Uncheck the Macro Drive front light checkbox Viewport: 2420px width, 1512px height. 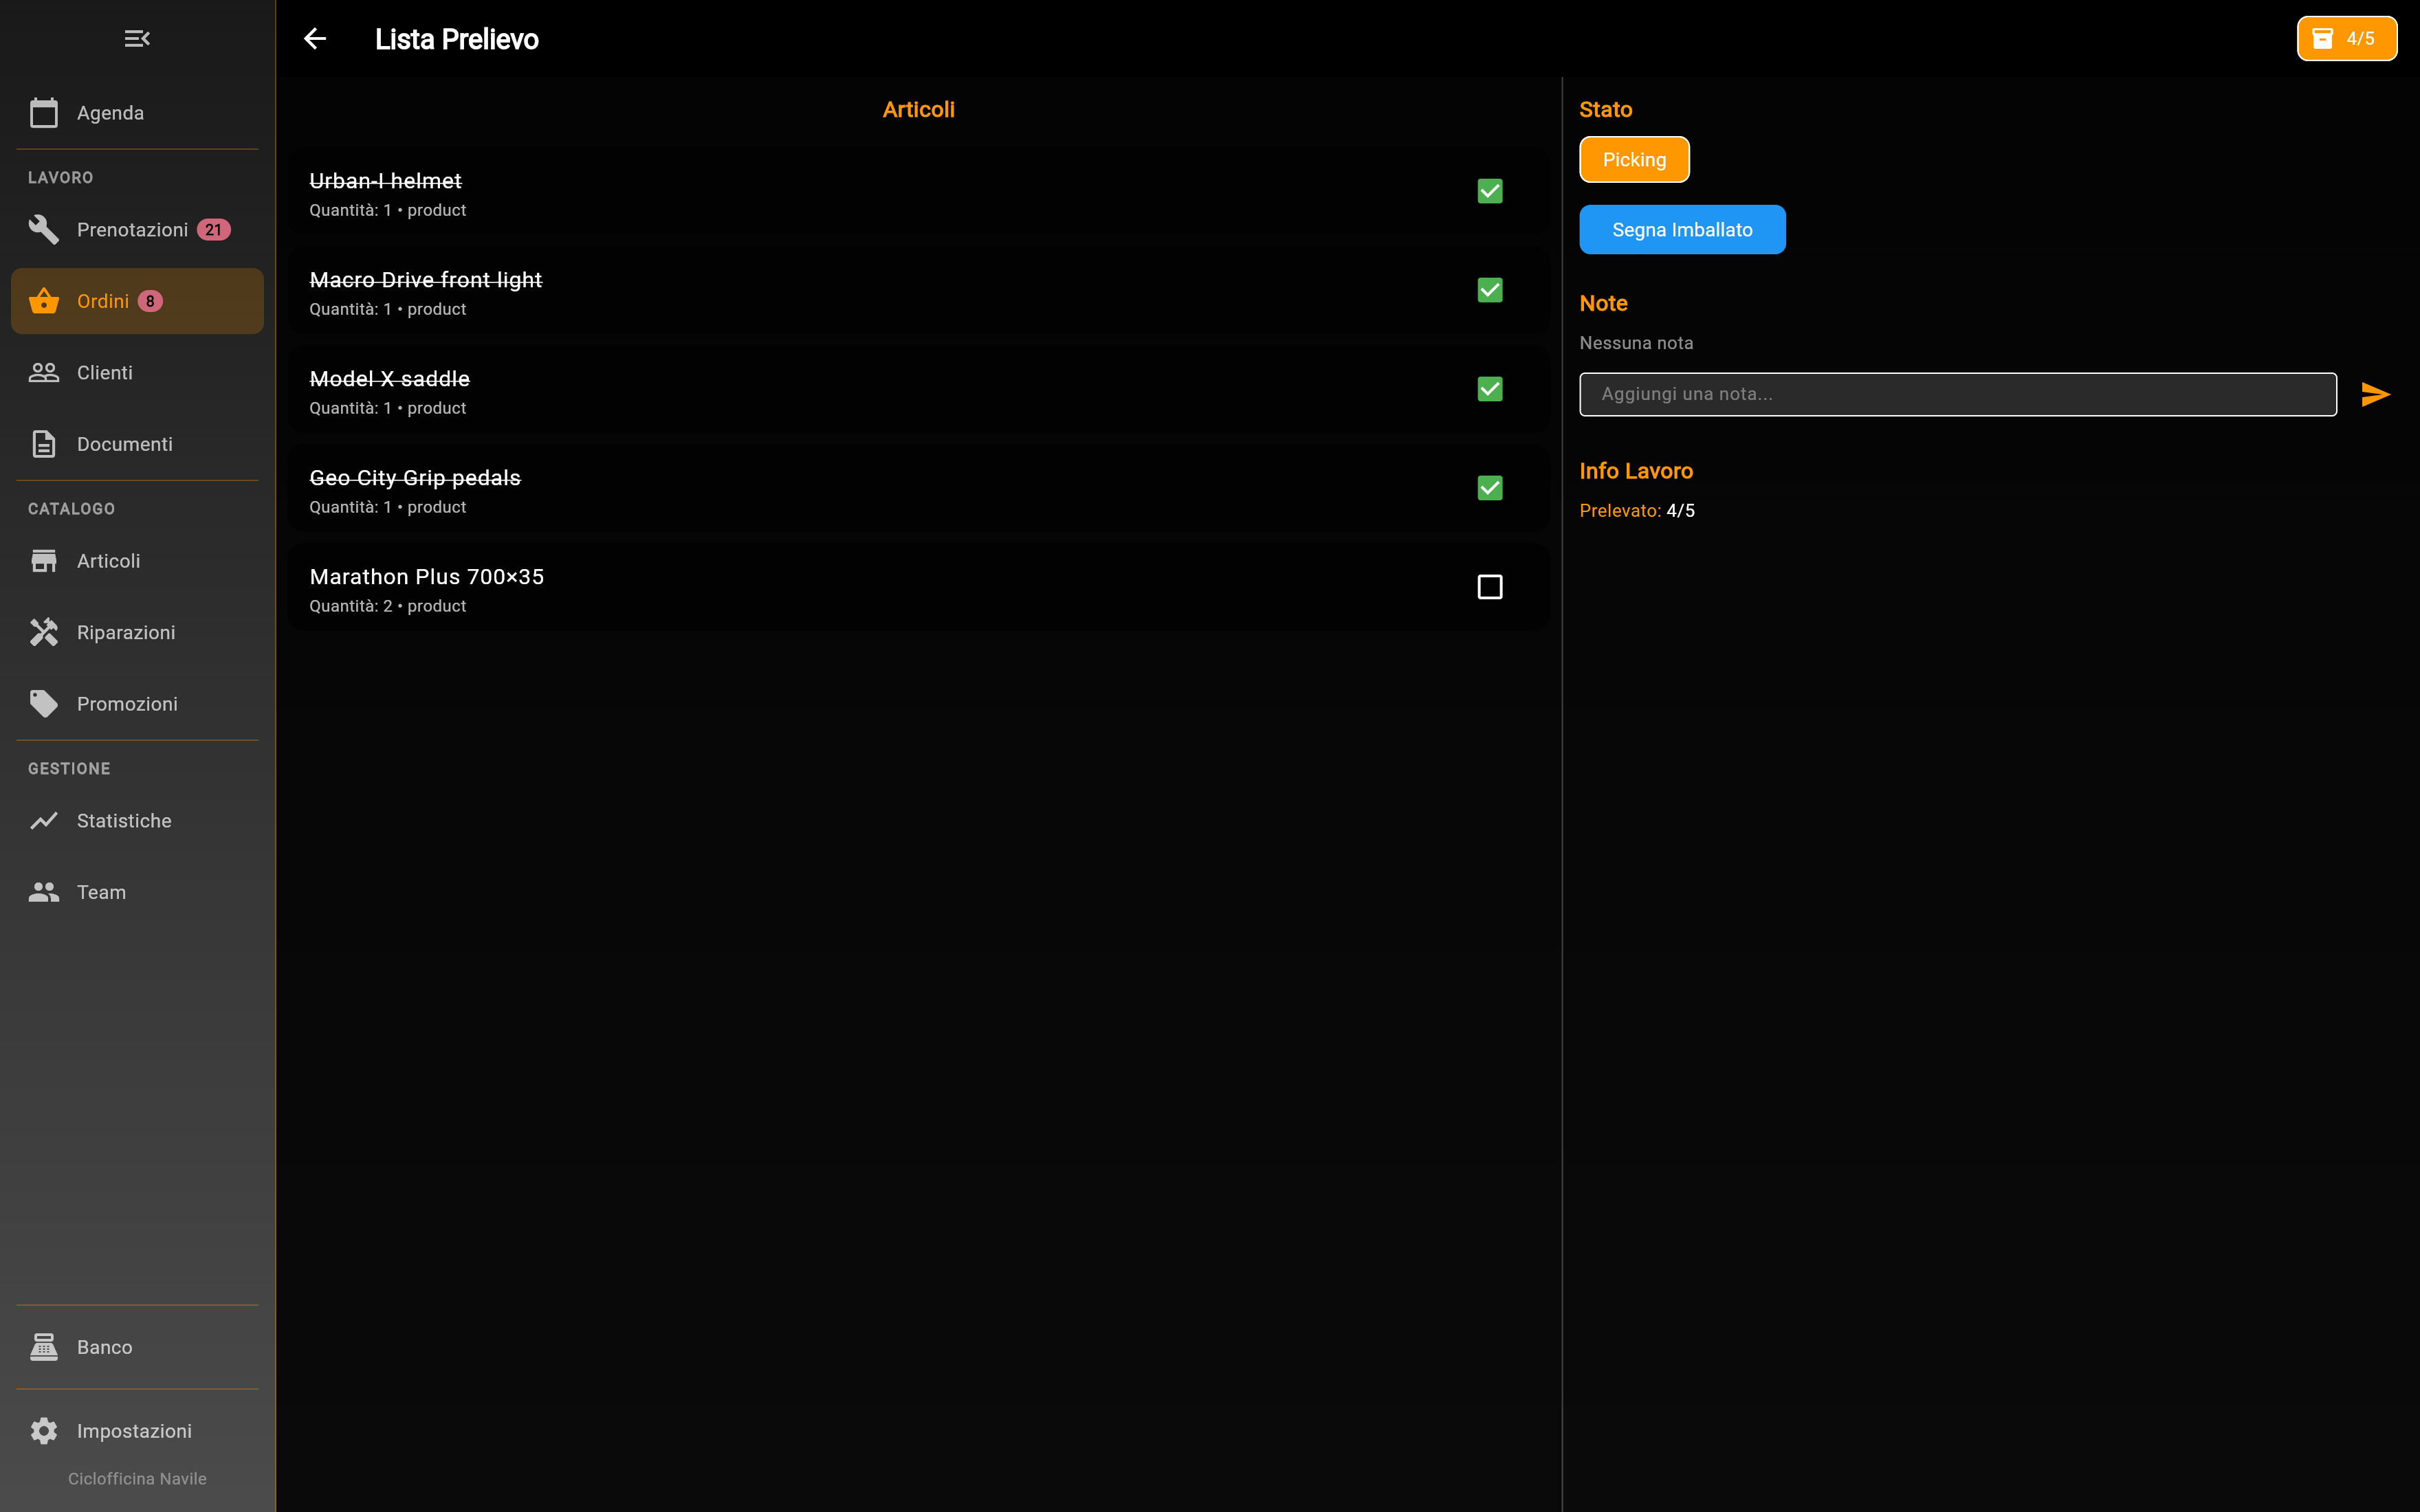(x=1490, y=290)
